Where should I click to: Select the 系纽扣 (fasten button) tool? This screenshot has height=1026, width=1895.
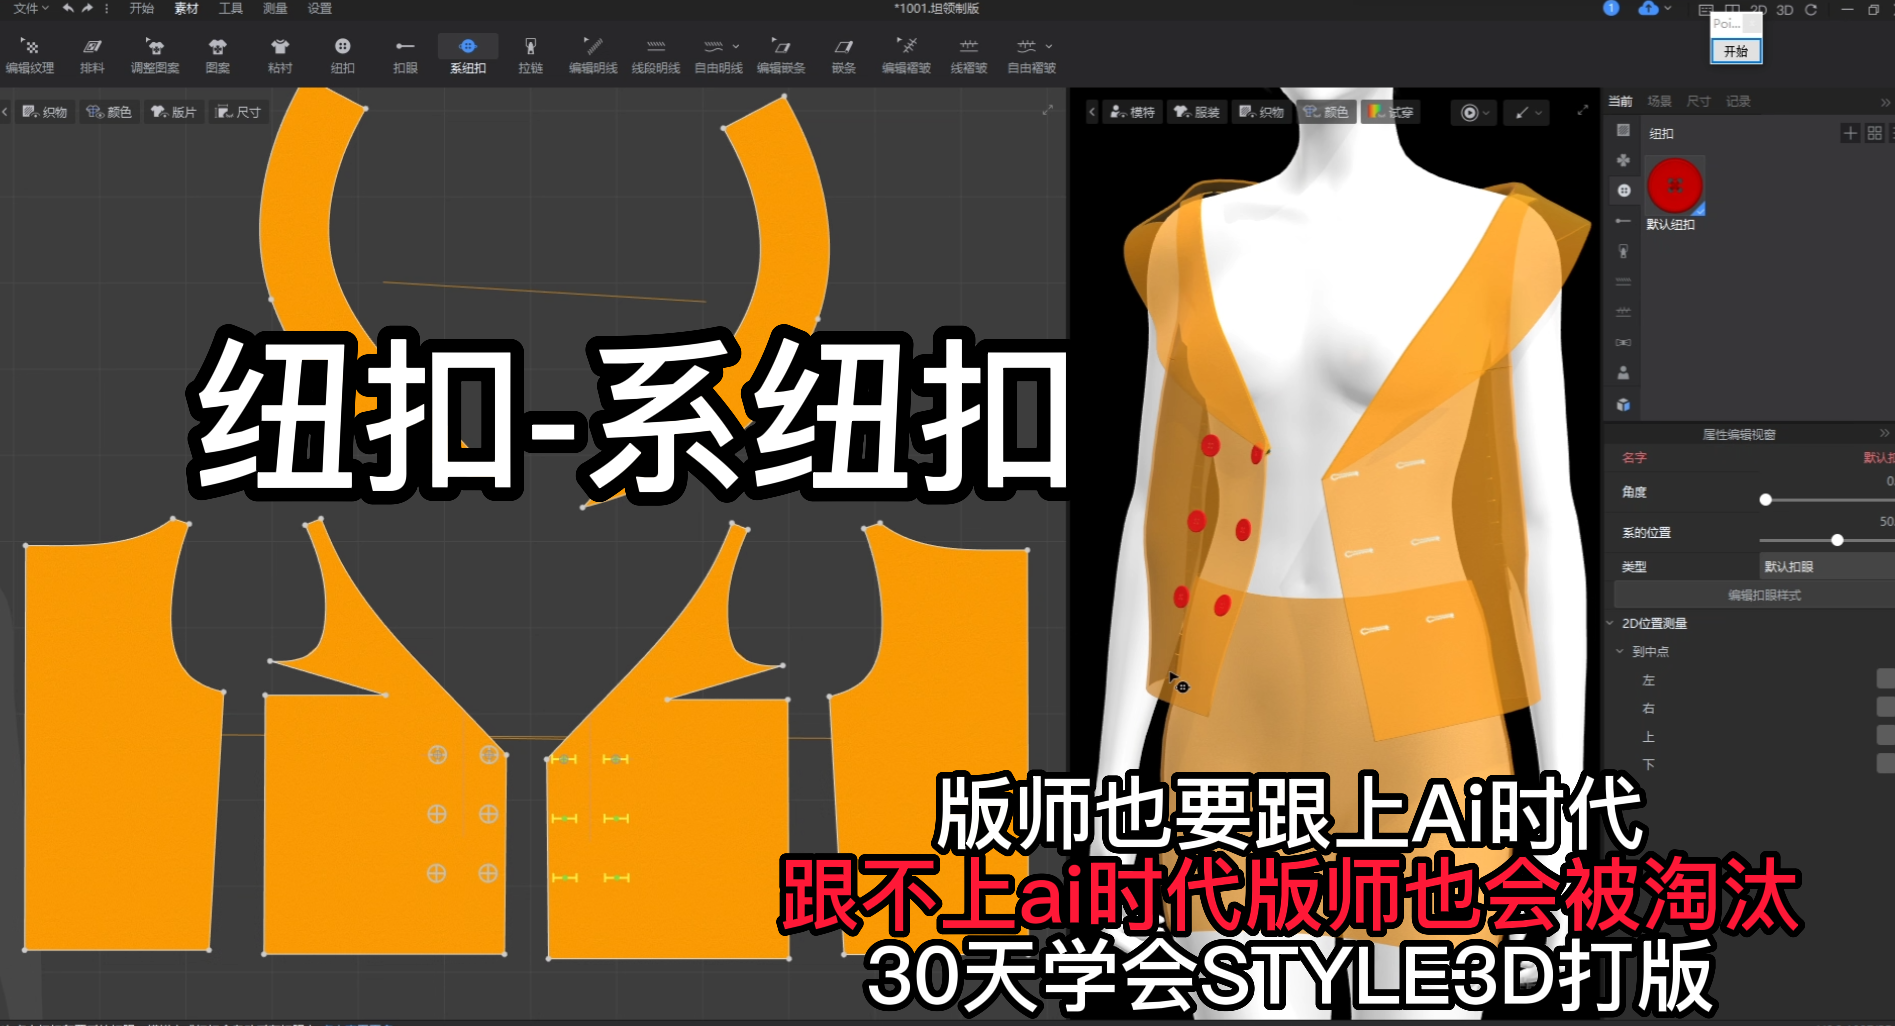click(468, 56)
